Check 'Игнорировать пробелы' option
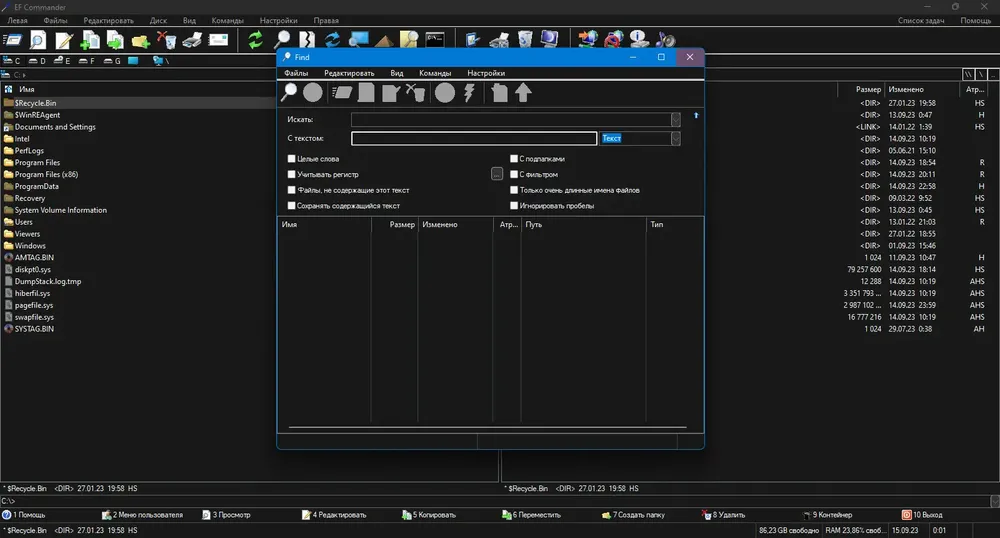Image resolution: width=1000 pixels, height=538 pixels. click(513, 205)
